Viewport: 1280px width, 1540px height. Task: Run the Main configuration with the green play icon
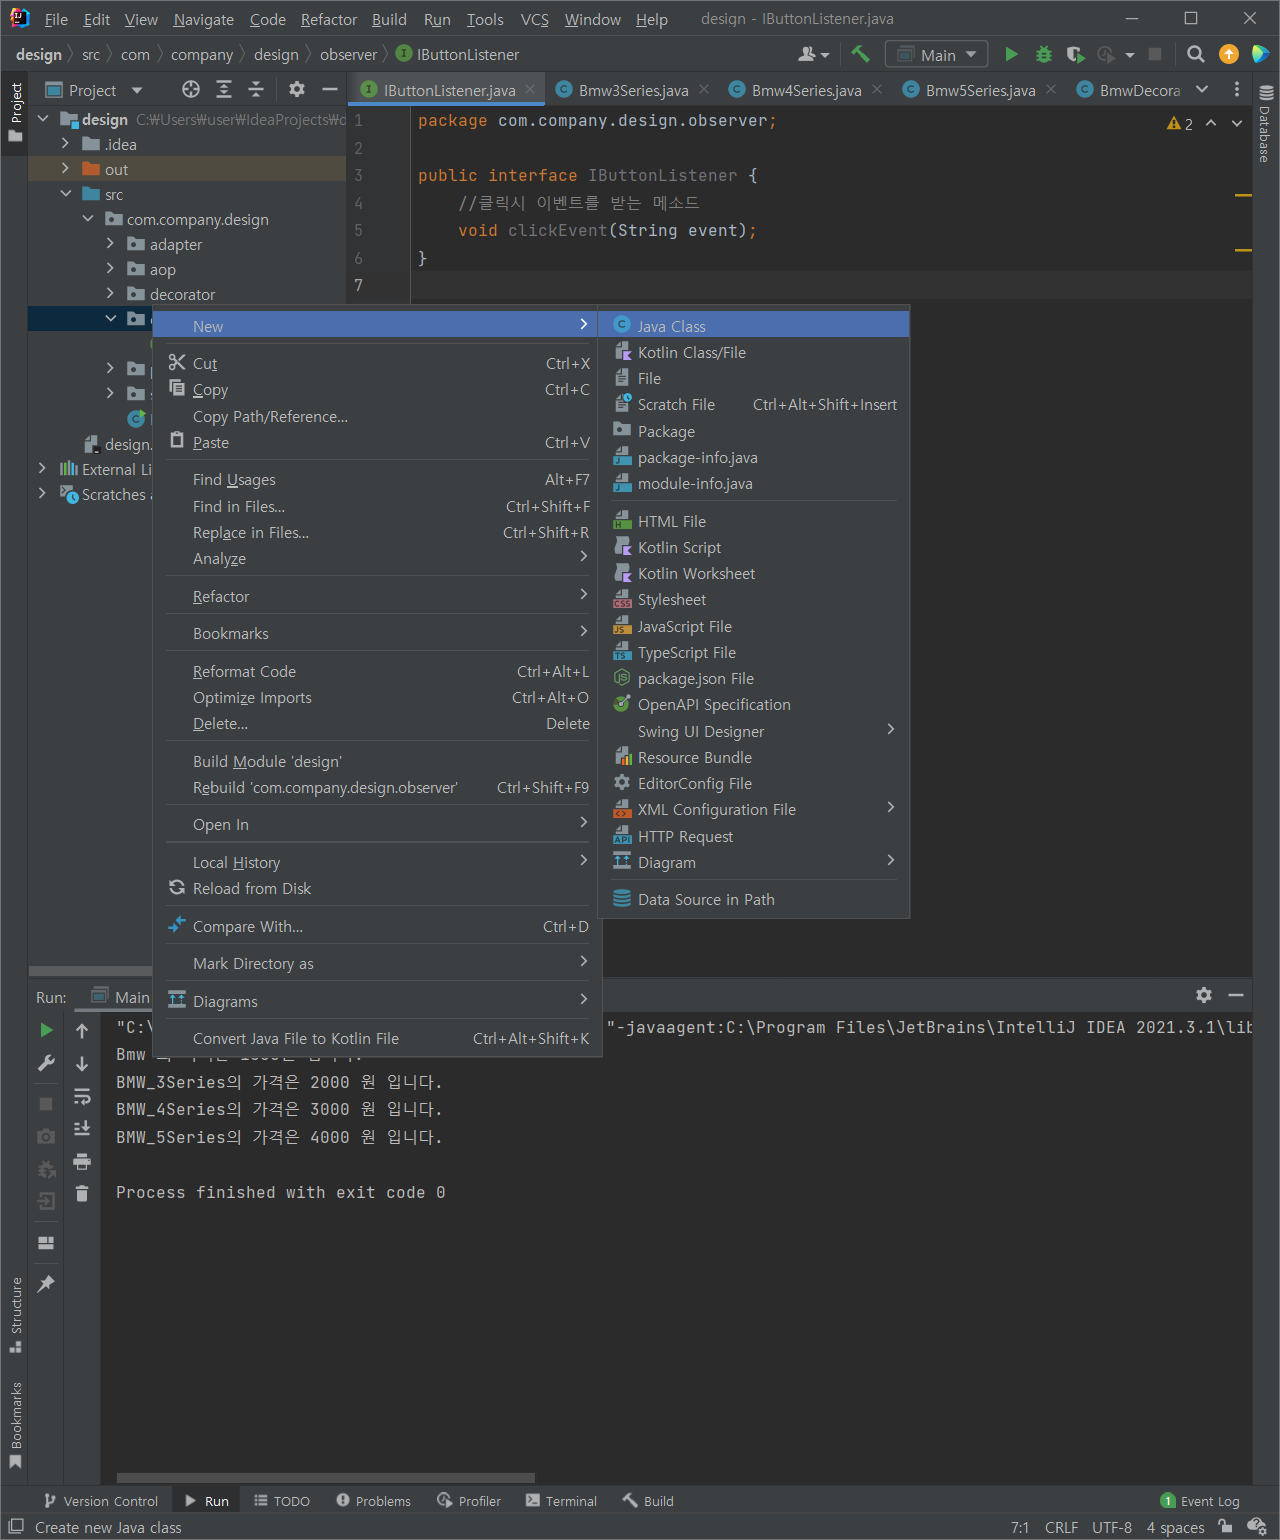pos(1011,55)
